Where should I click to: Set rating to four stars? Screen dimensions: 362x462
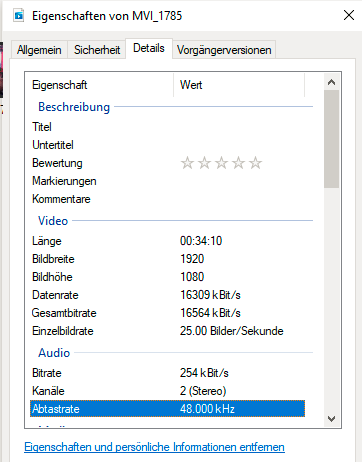(238, 163)
